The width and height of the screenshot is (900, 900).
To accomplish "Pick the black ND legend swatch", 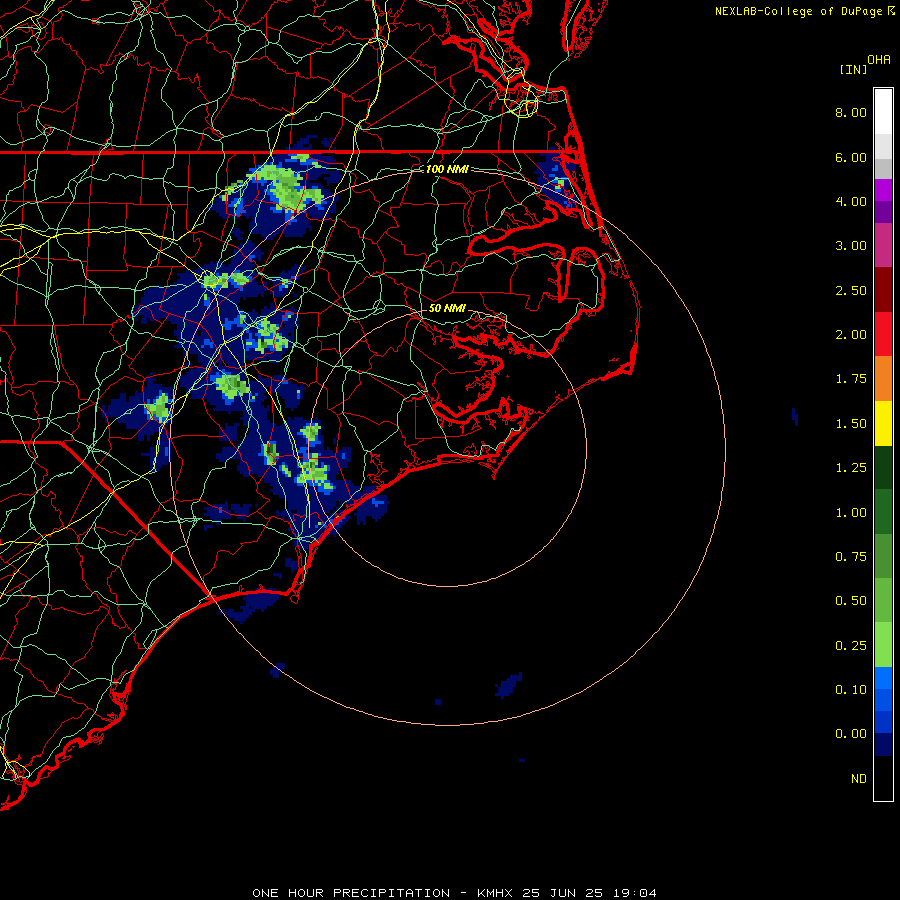I will (x=883, y=778).
